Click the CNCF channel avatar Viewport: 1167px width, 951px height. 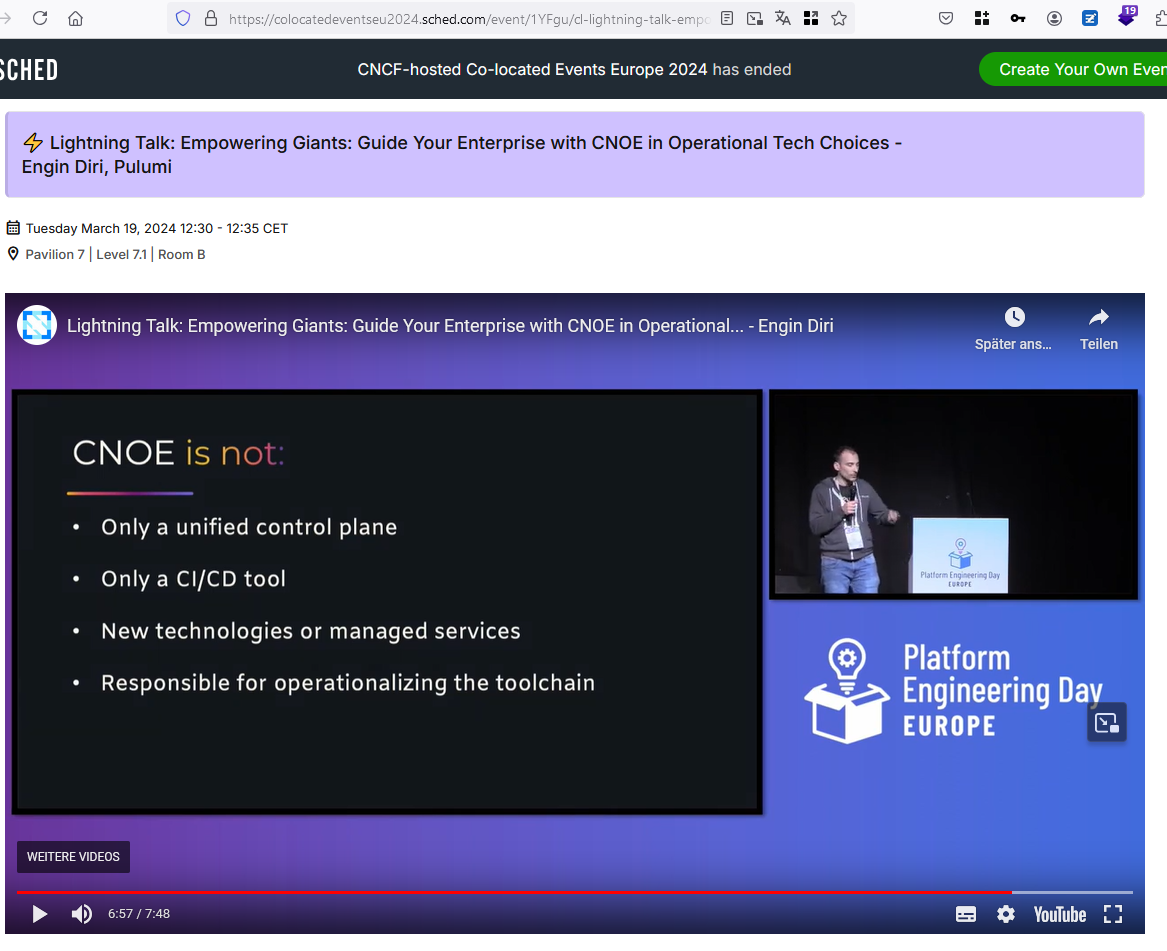37,326
